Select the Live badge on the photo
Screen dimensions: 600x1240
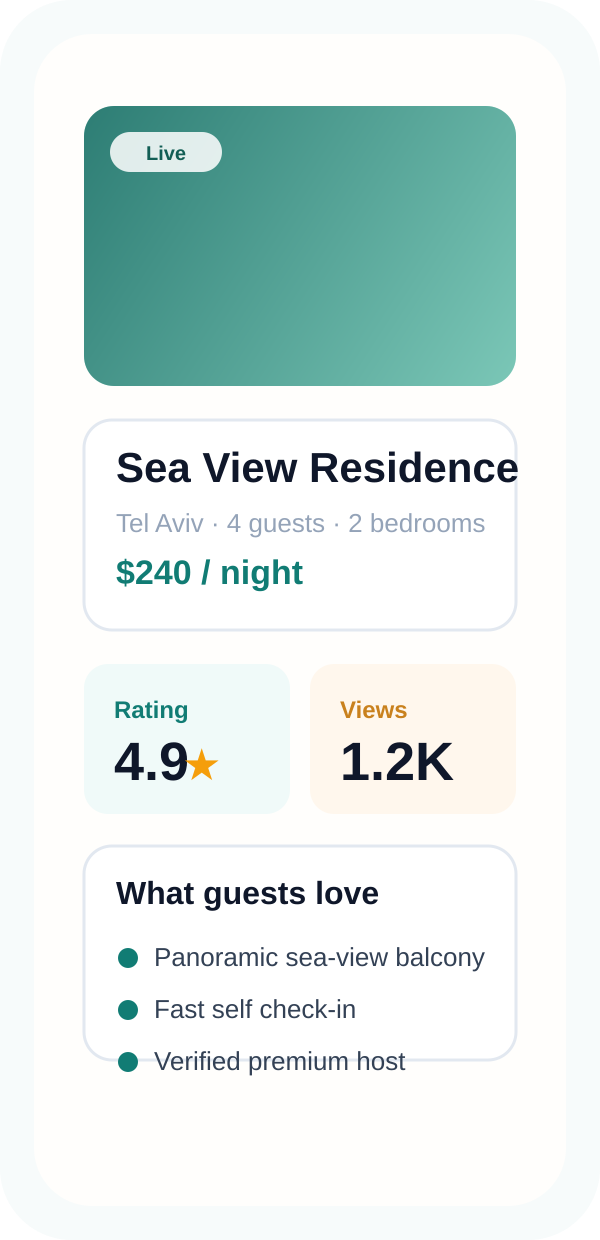pos(165,152)
